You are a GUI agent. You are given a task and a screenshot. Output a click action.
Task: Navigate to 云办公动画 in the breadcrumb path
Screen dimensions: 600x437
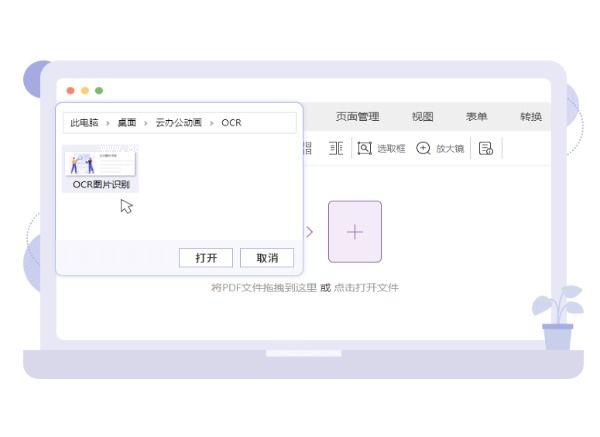pos(178,123)
